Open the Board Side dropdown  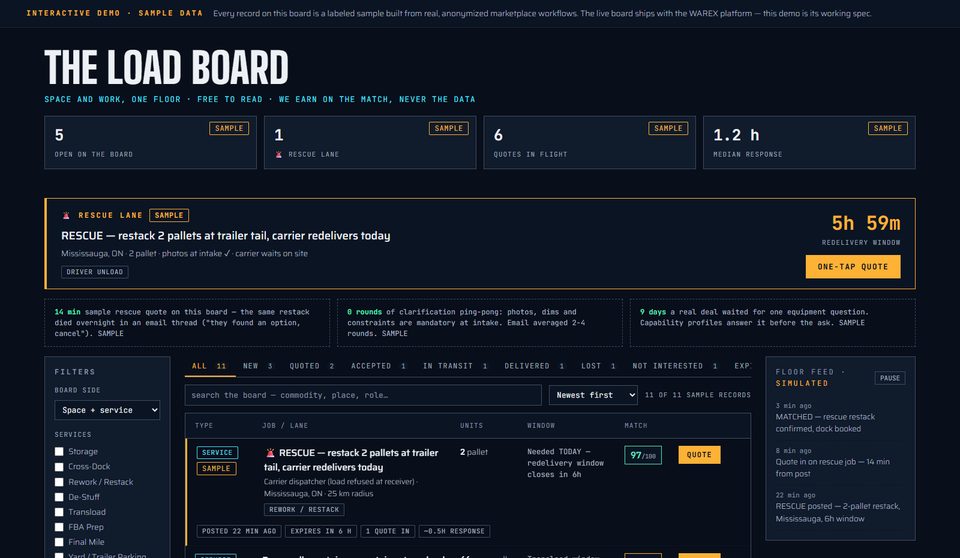click(x=107, y=410)
